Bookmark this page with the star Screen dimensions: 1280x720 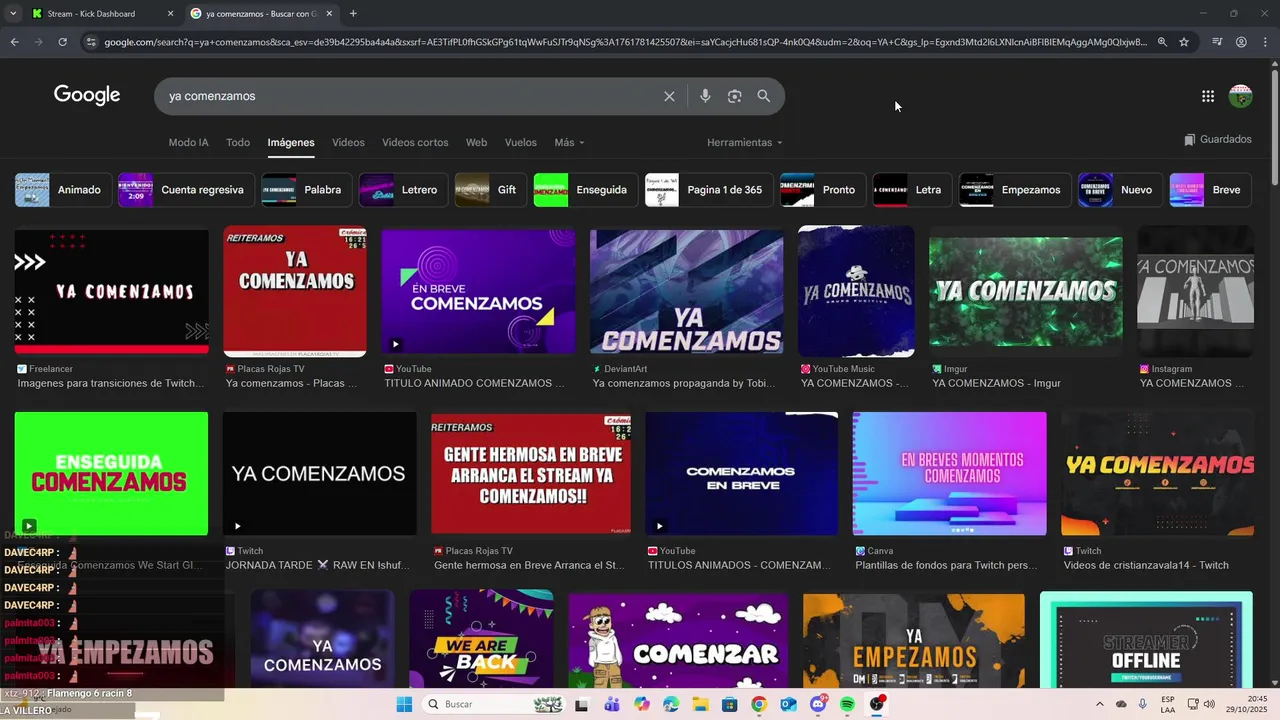coord(1184,42)
